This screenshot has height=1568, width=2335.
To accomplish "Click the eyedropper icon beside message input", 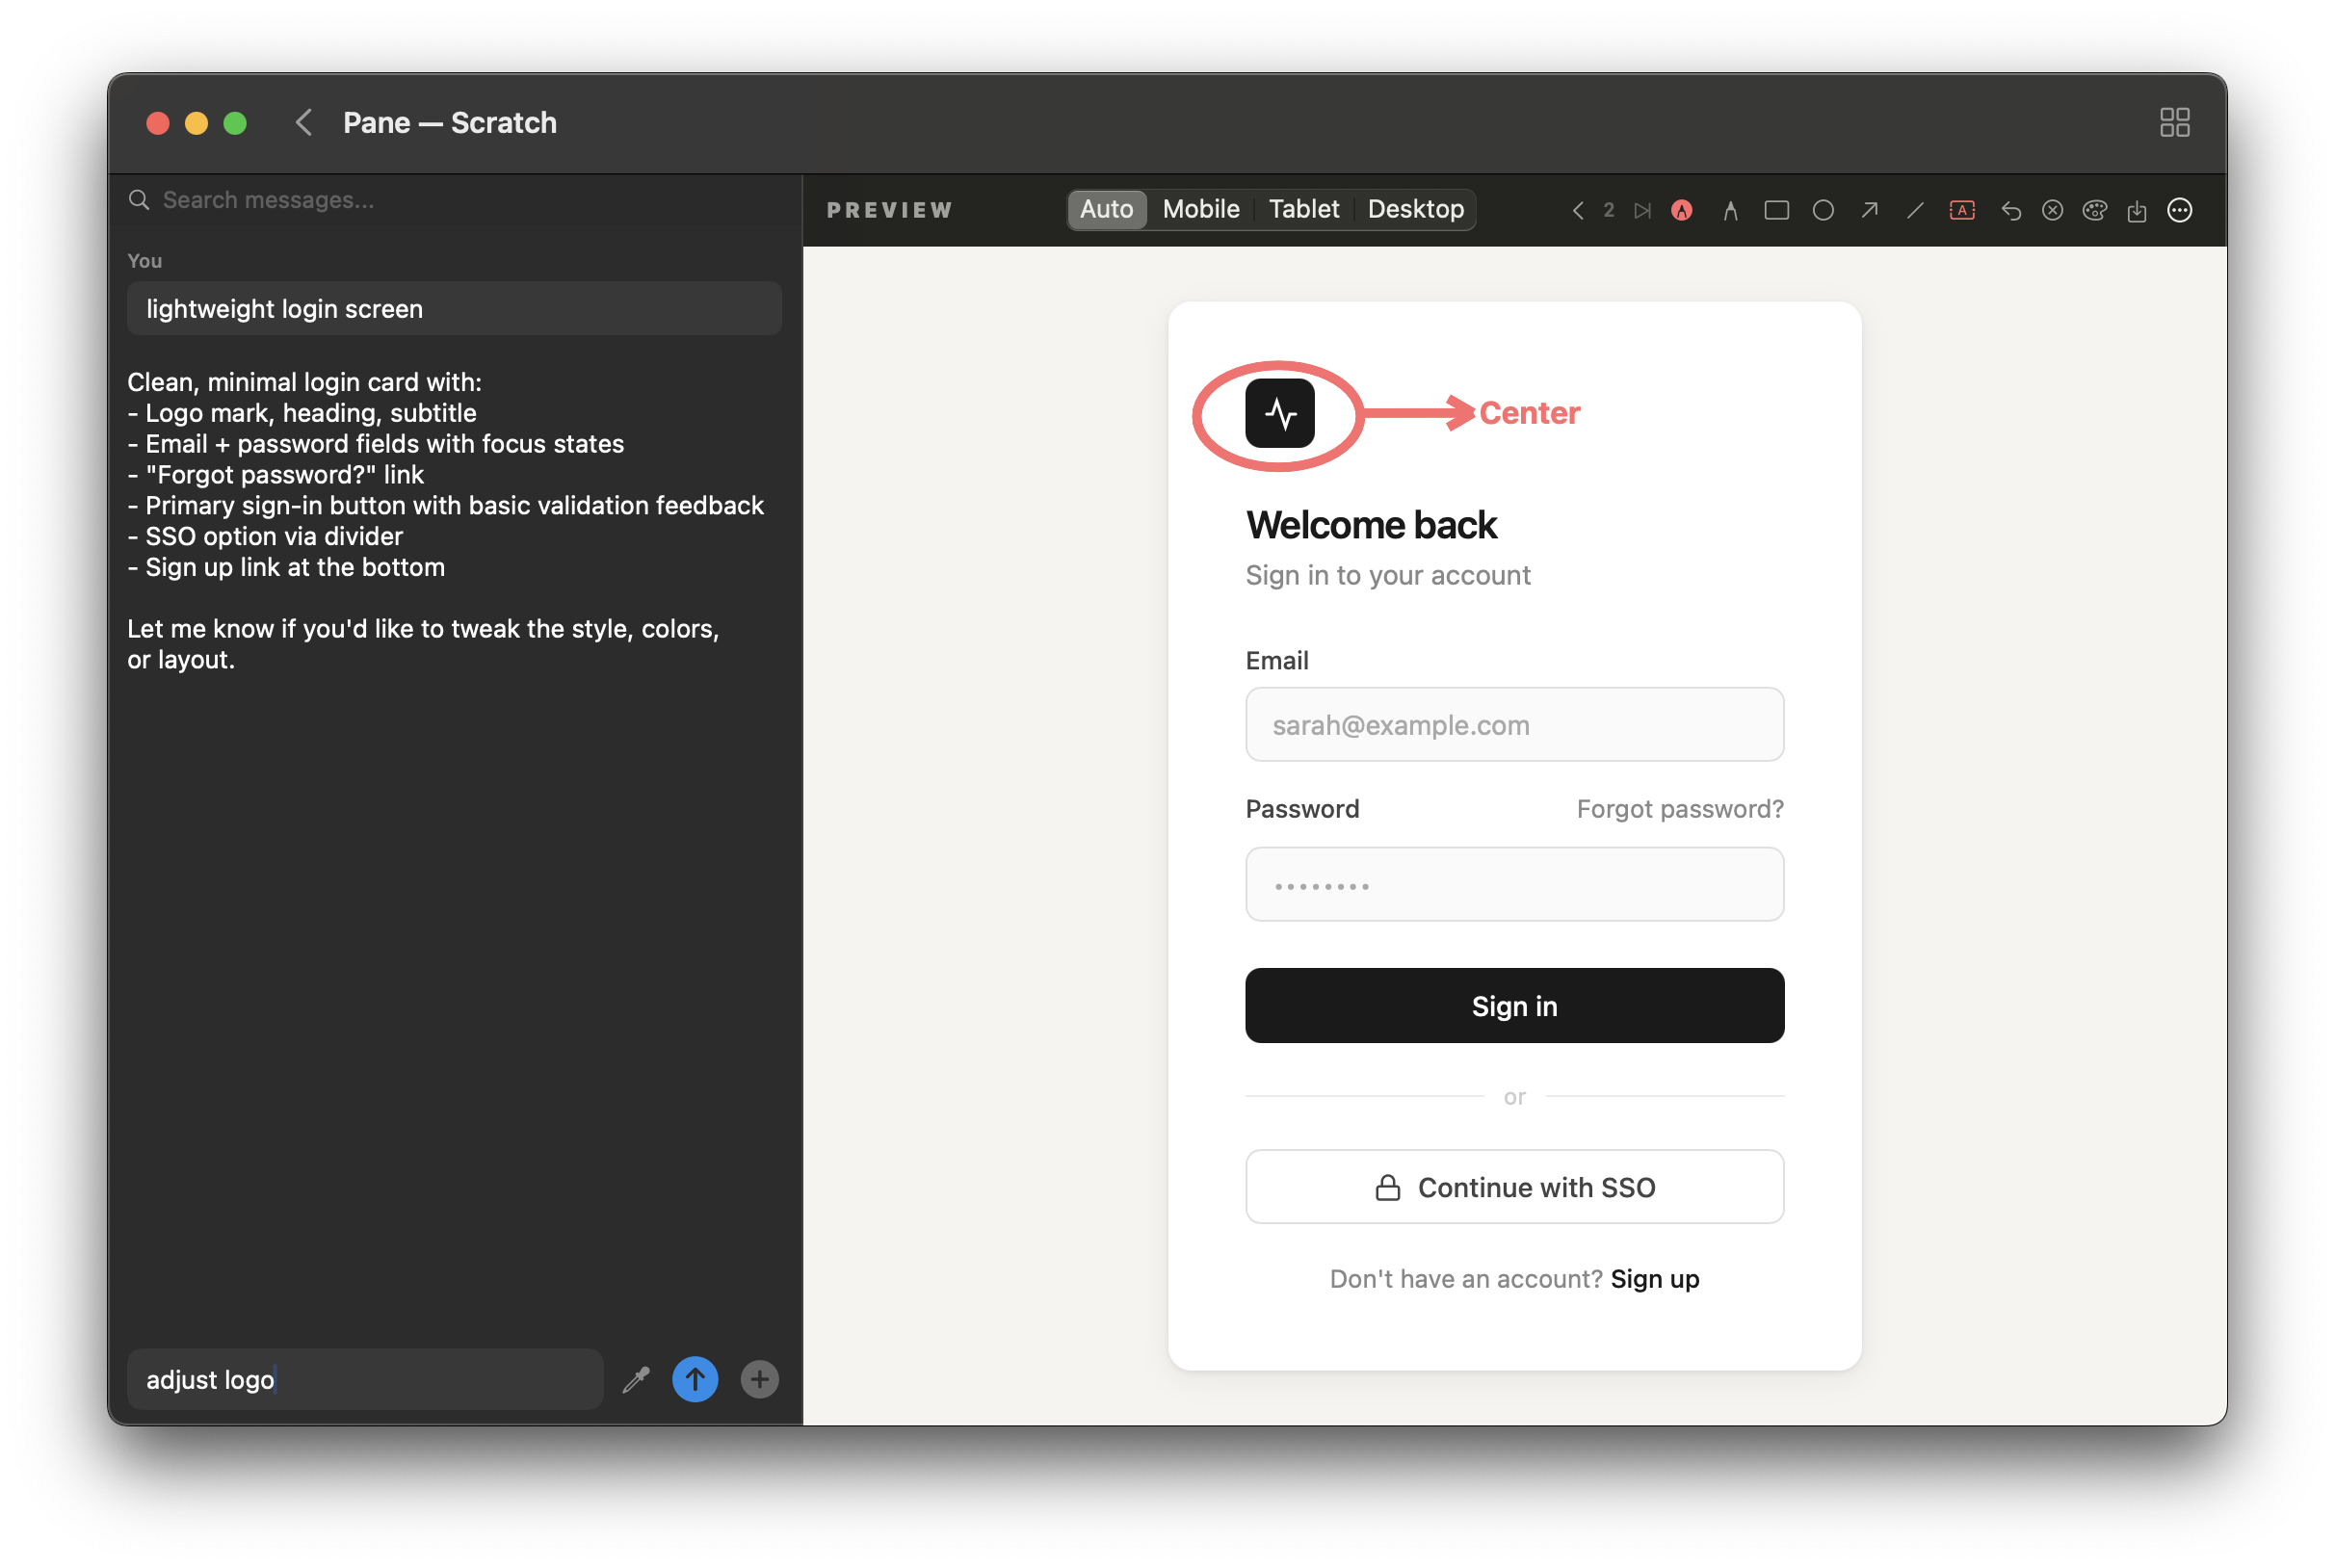I will 636,1379.
